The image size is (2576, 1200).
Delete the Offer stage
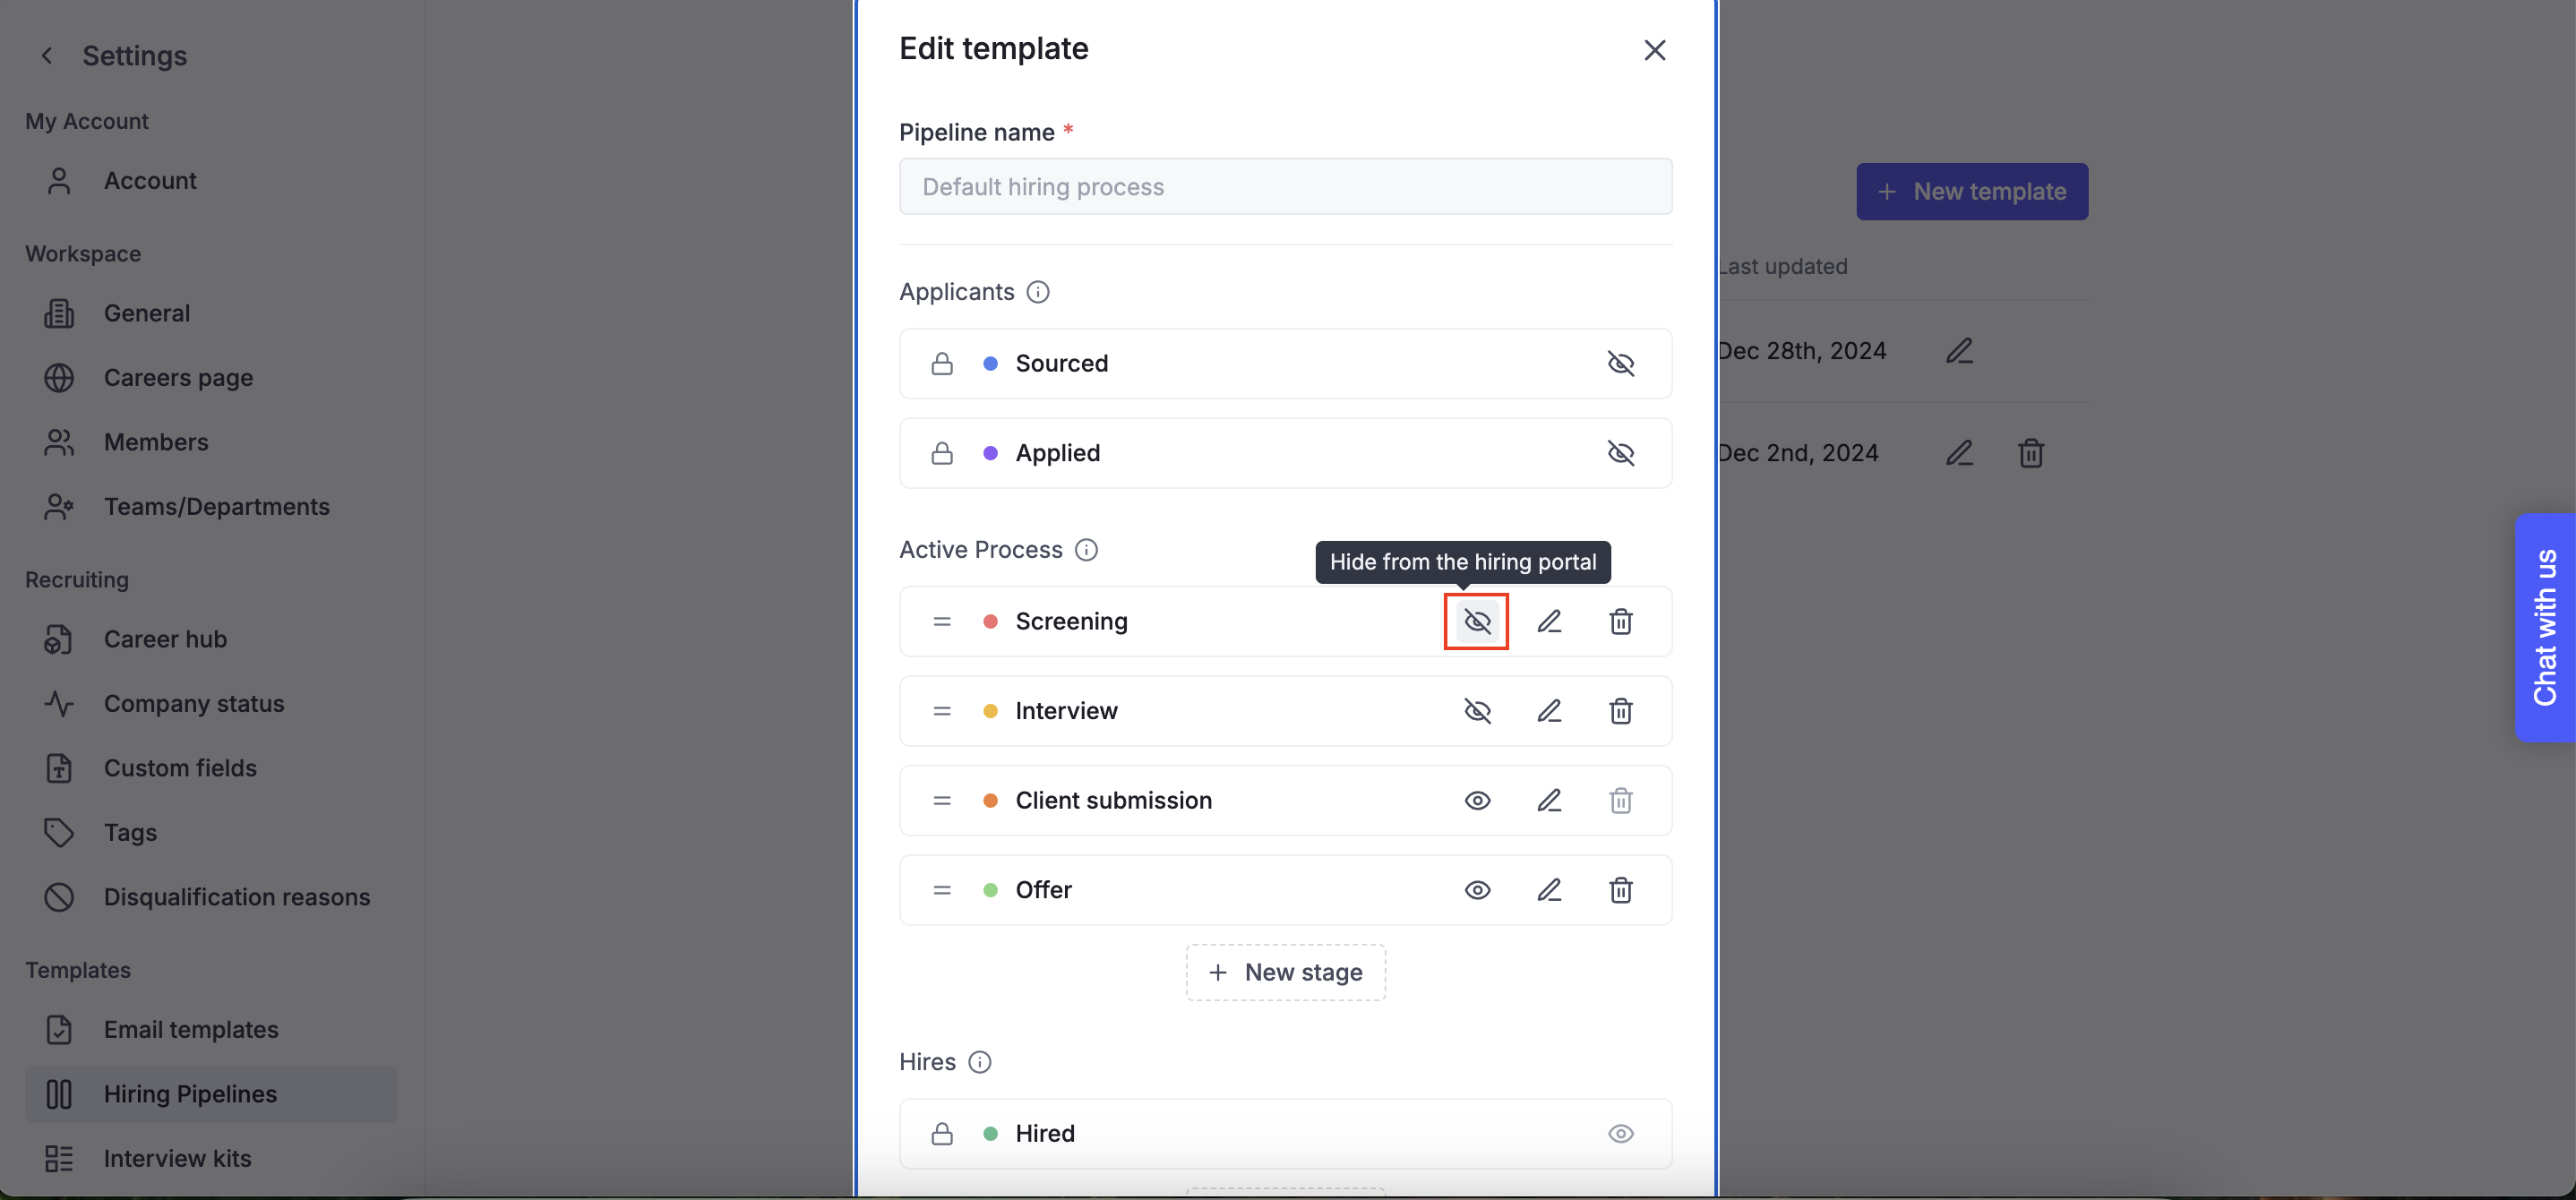point(1620,890)
